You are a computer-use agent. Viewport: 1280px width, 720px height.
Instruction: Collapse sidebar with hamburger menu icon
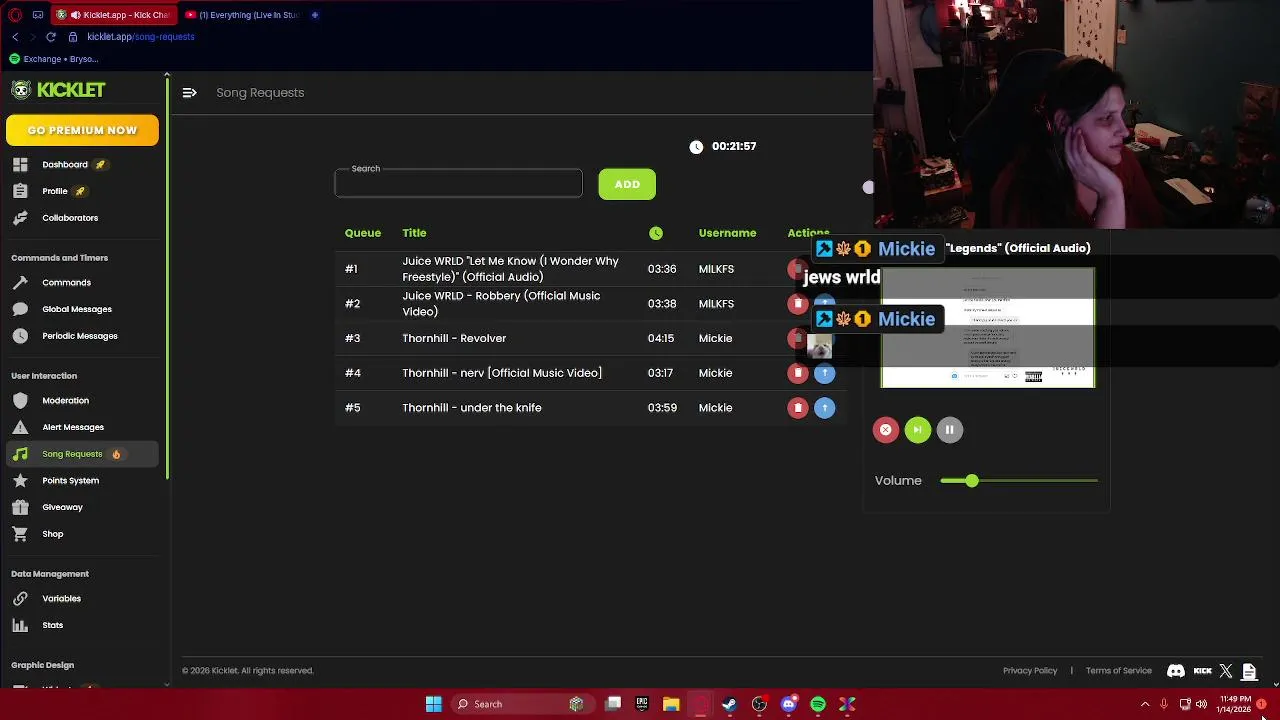189,92
